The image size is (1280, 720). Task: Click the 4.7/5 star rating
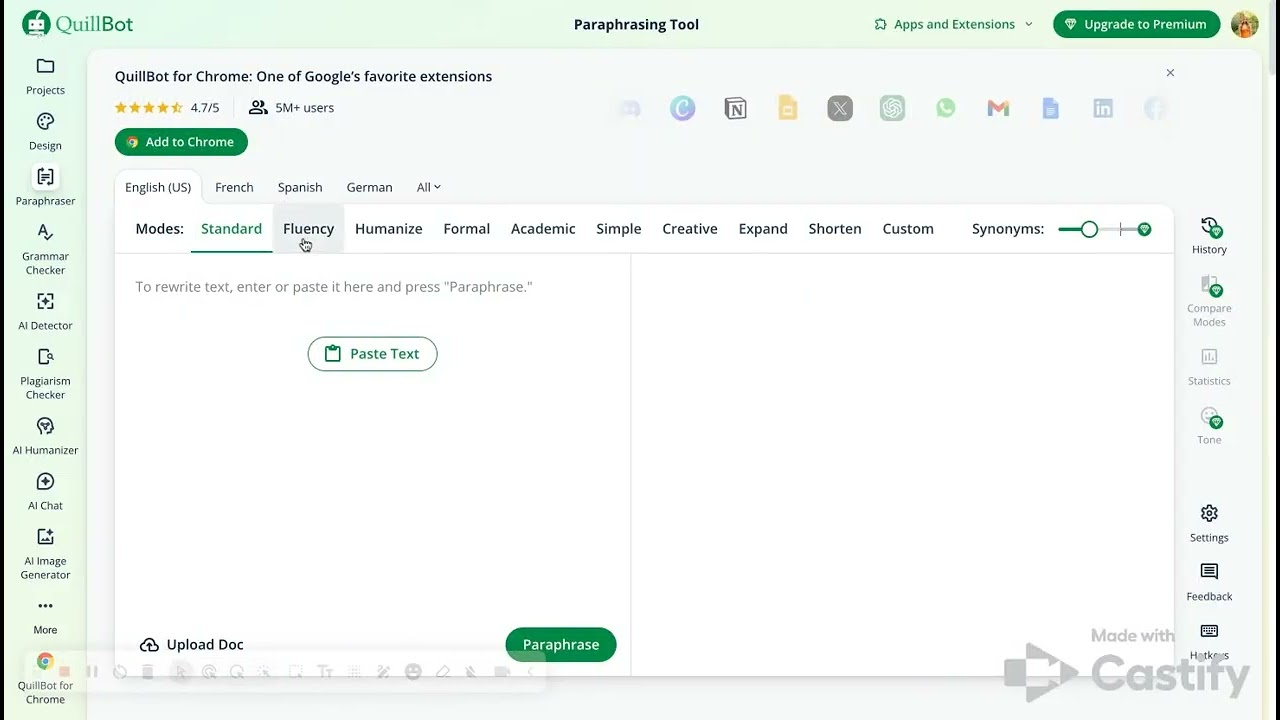(167, 108)
